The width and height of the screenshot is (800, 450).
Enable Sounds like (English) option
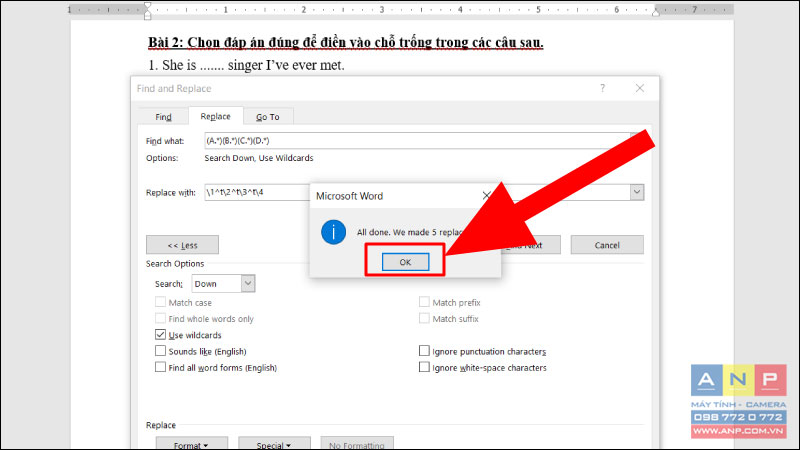(160, 351)
